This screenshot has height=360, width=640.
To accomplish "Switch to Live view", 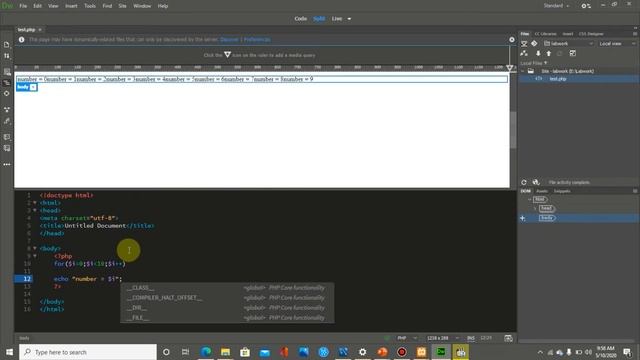I will click(x=337, y=19).
